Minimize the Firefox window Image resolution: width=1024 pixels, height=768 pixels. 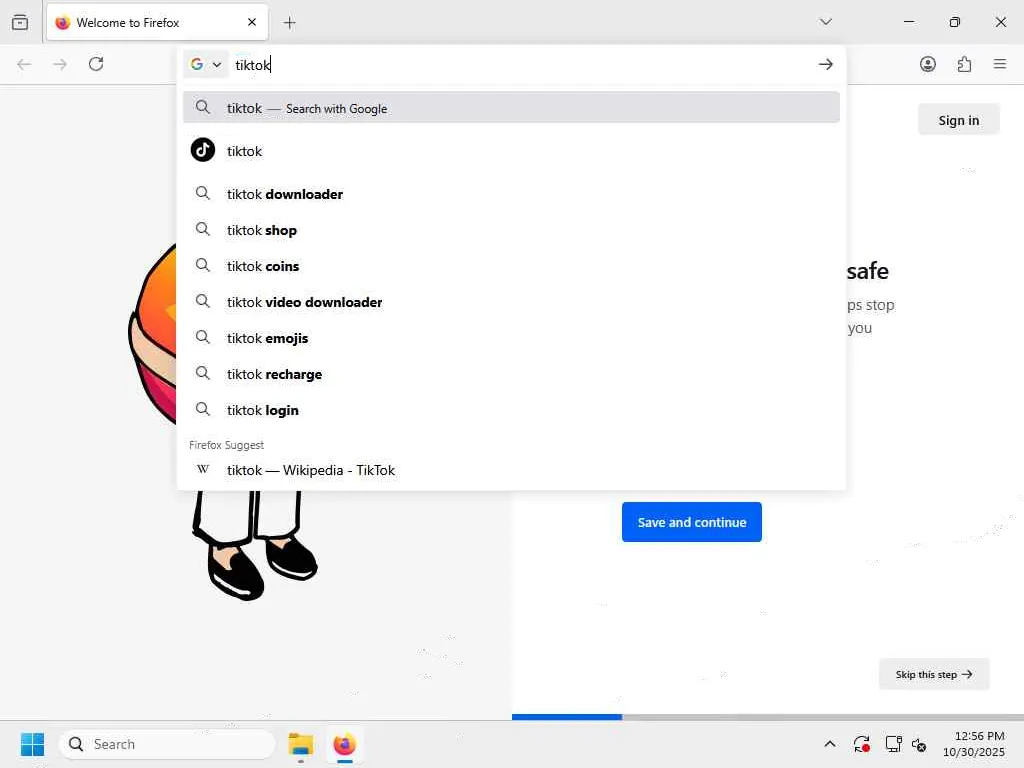pyautogui.click(x=908, y=22)
